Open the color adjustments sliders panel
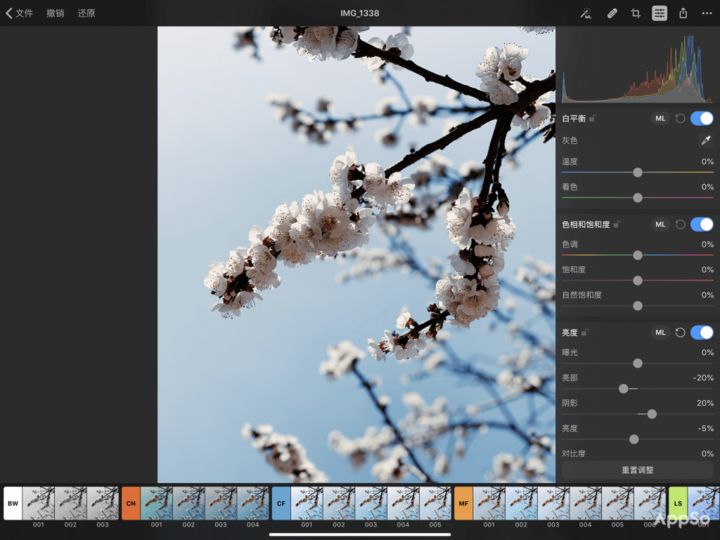The image size is (720, 540). (x=659, y=13)
